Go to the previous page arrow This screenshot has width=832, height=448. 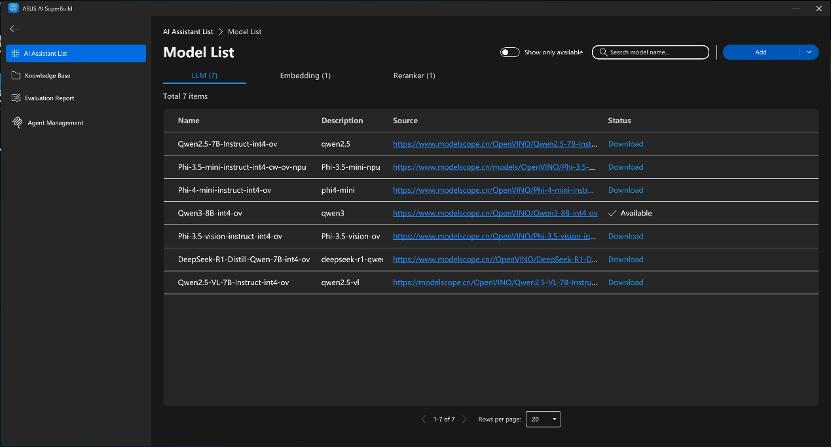424,419
